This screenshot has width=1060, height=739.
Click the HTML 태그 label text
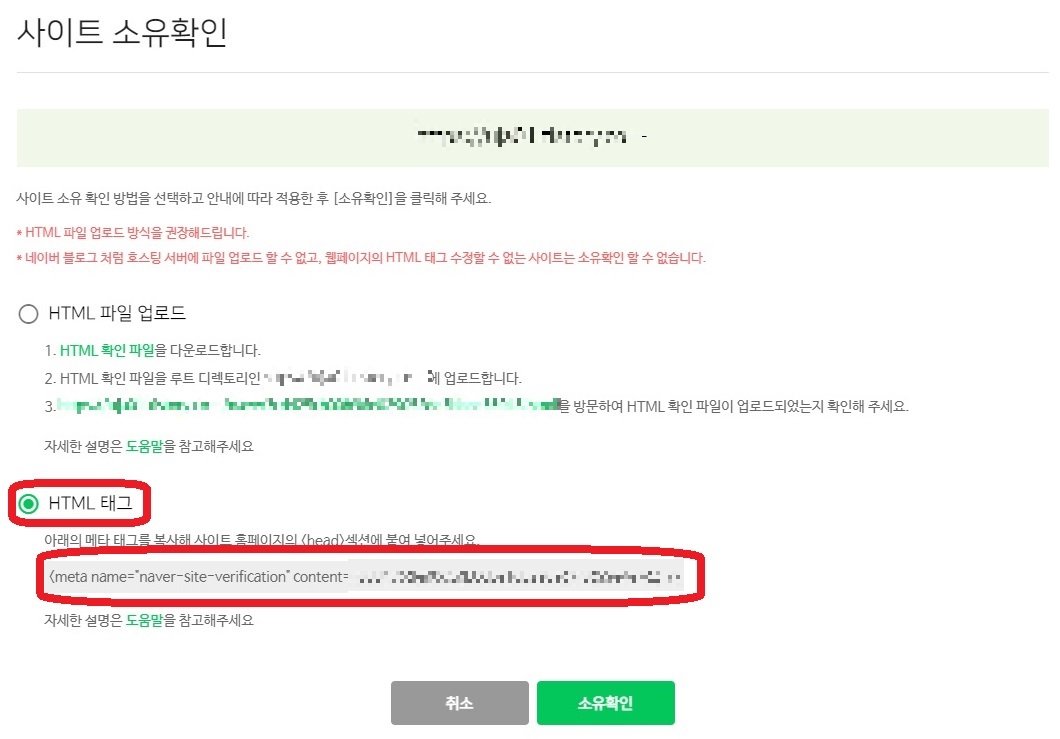click(91, 503)
